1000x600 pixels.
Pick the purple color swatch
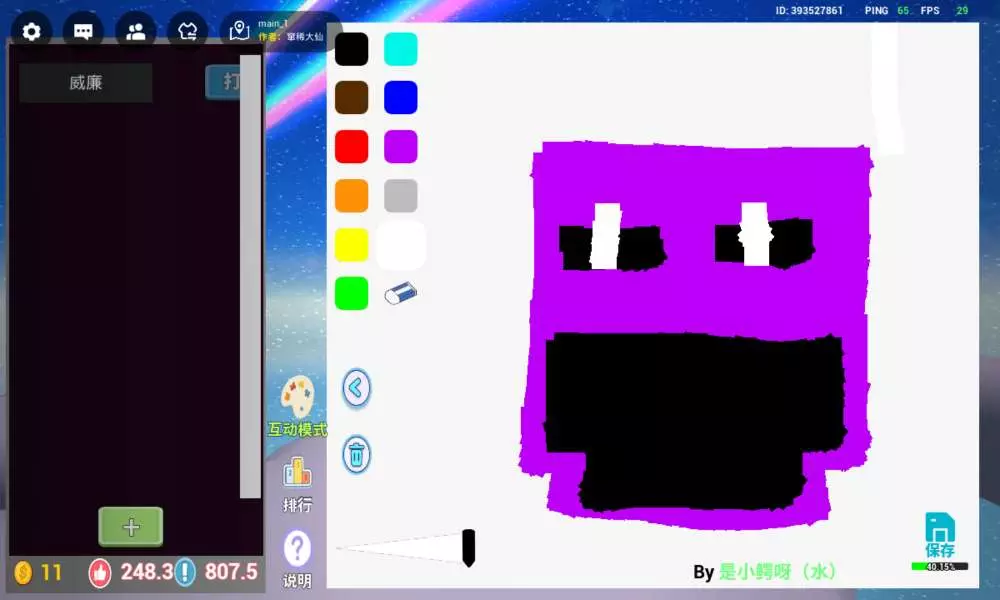(401, 147)
